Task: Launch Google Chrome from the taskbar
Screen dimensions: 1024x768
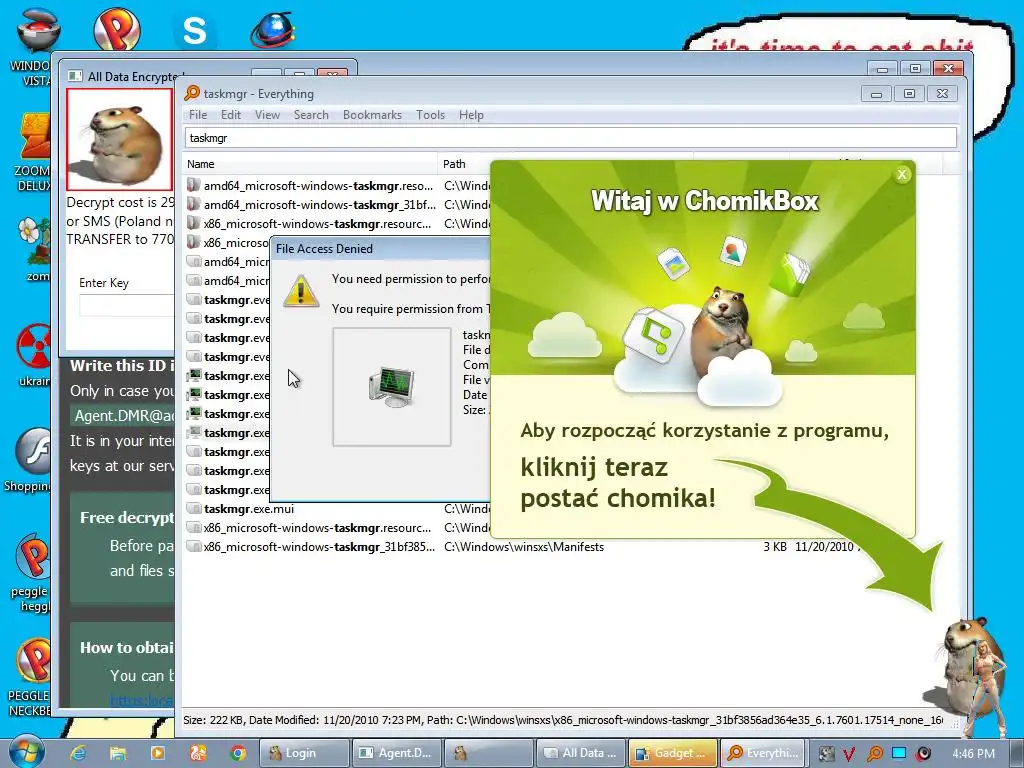Action: pos(238,753)
